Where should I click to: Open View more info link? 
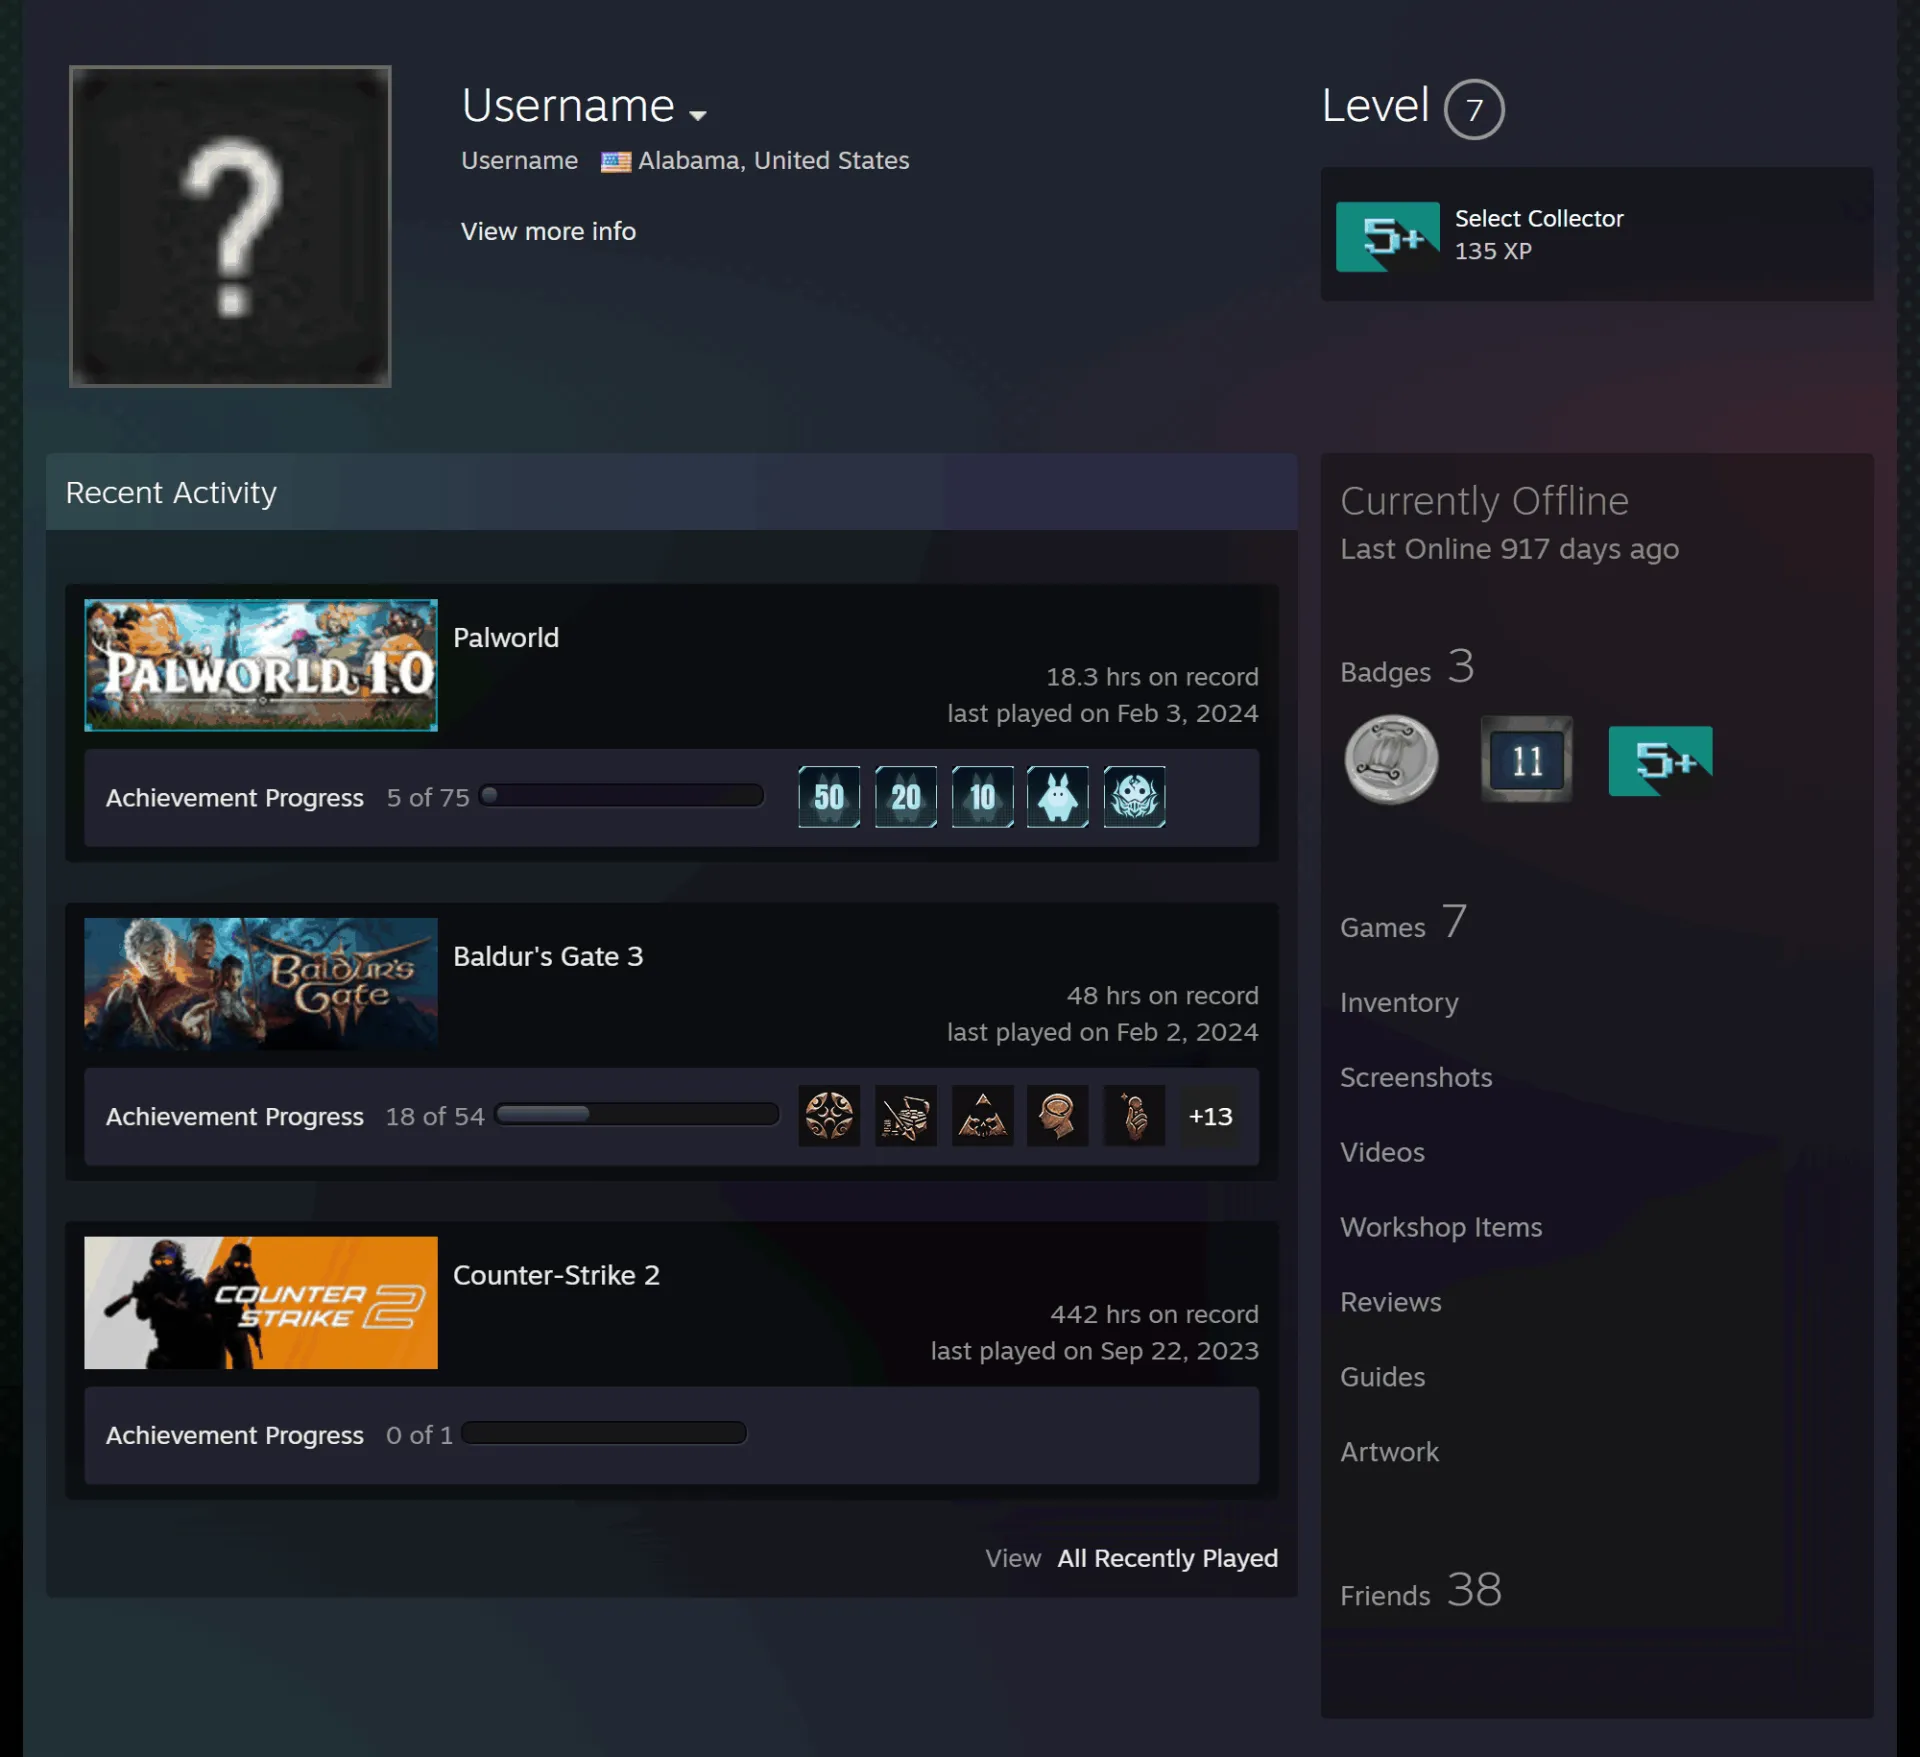pos(548,231)
